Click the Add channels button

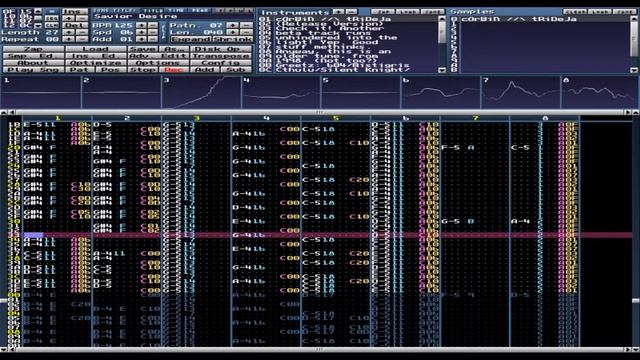(x=205, y=70)
